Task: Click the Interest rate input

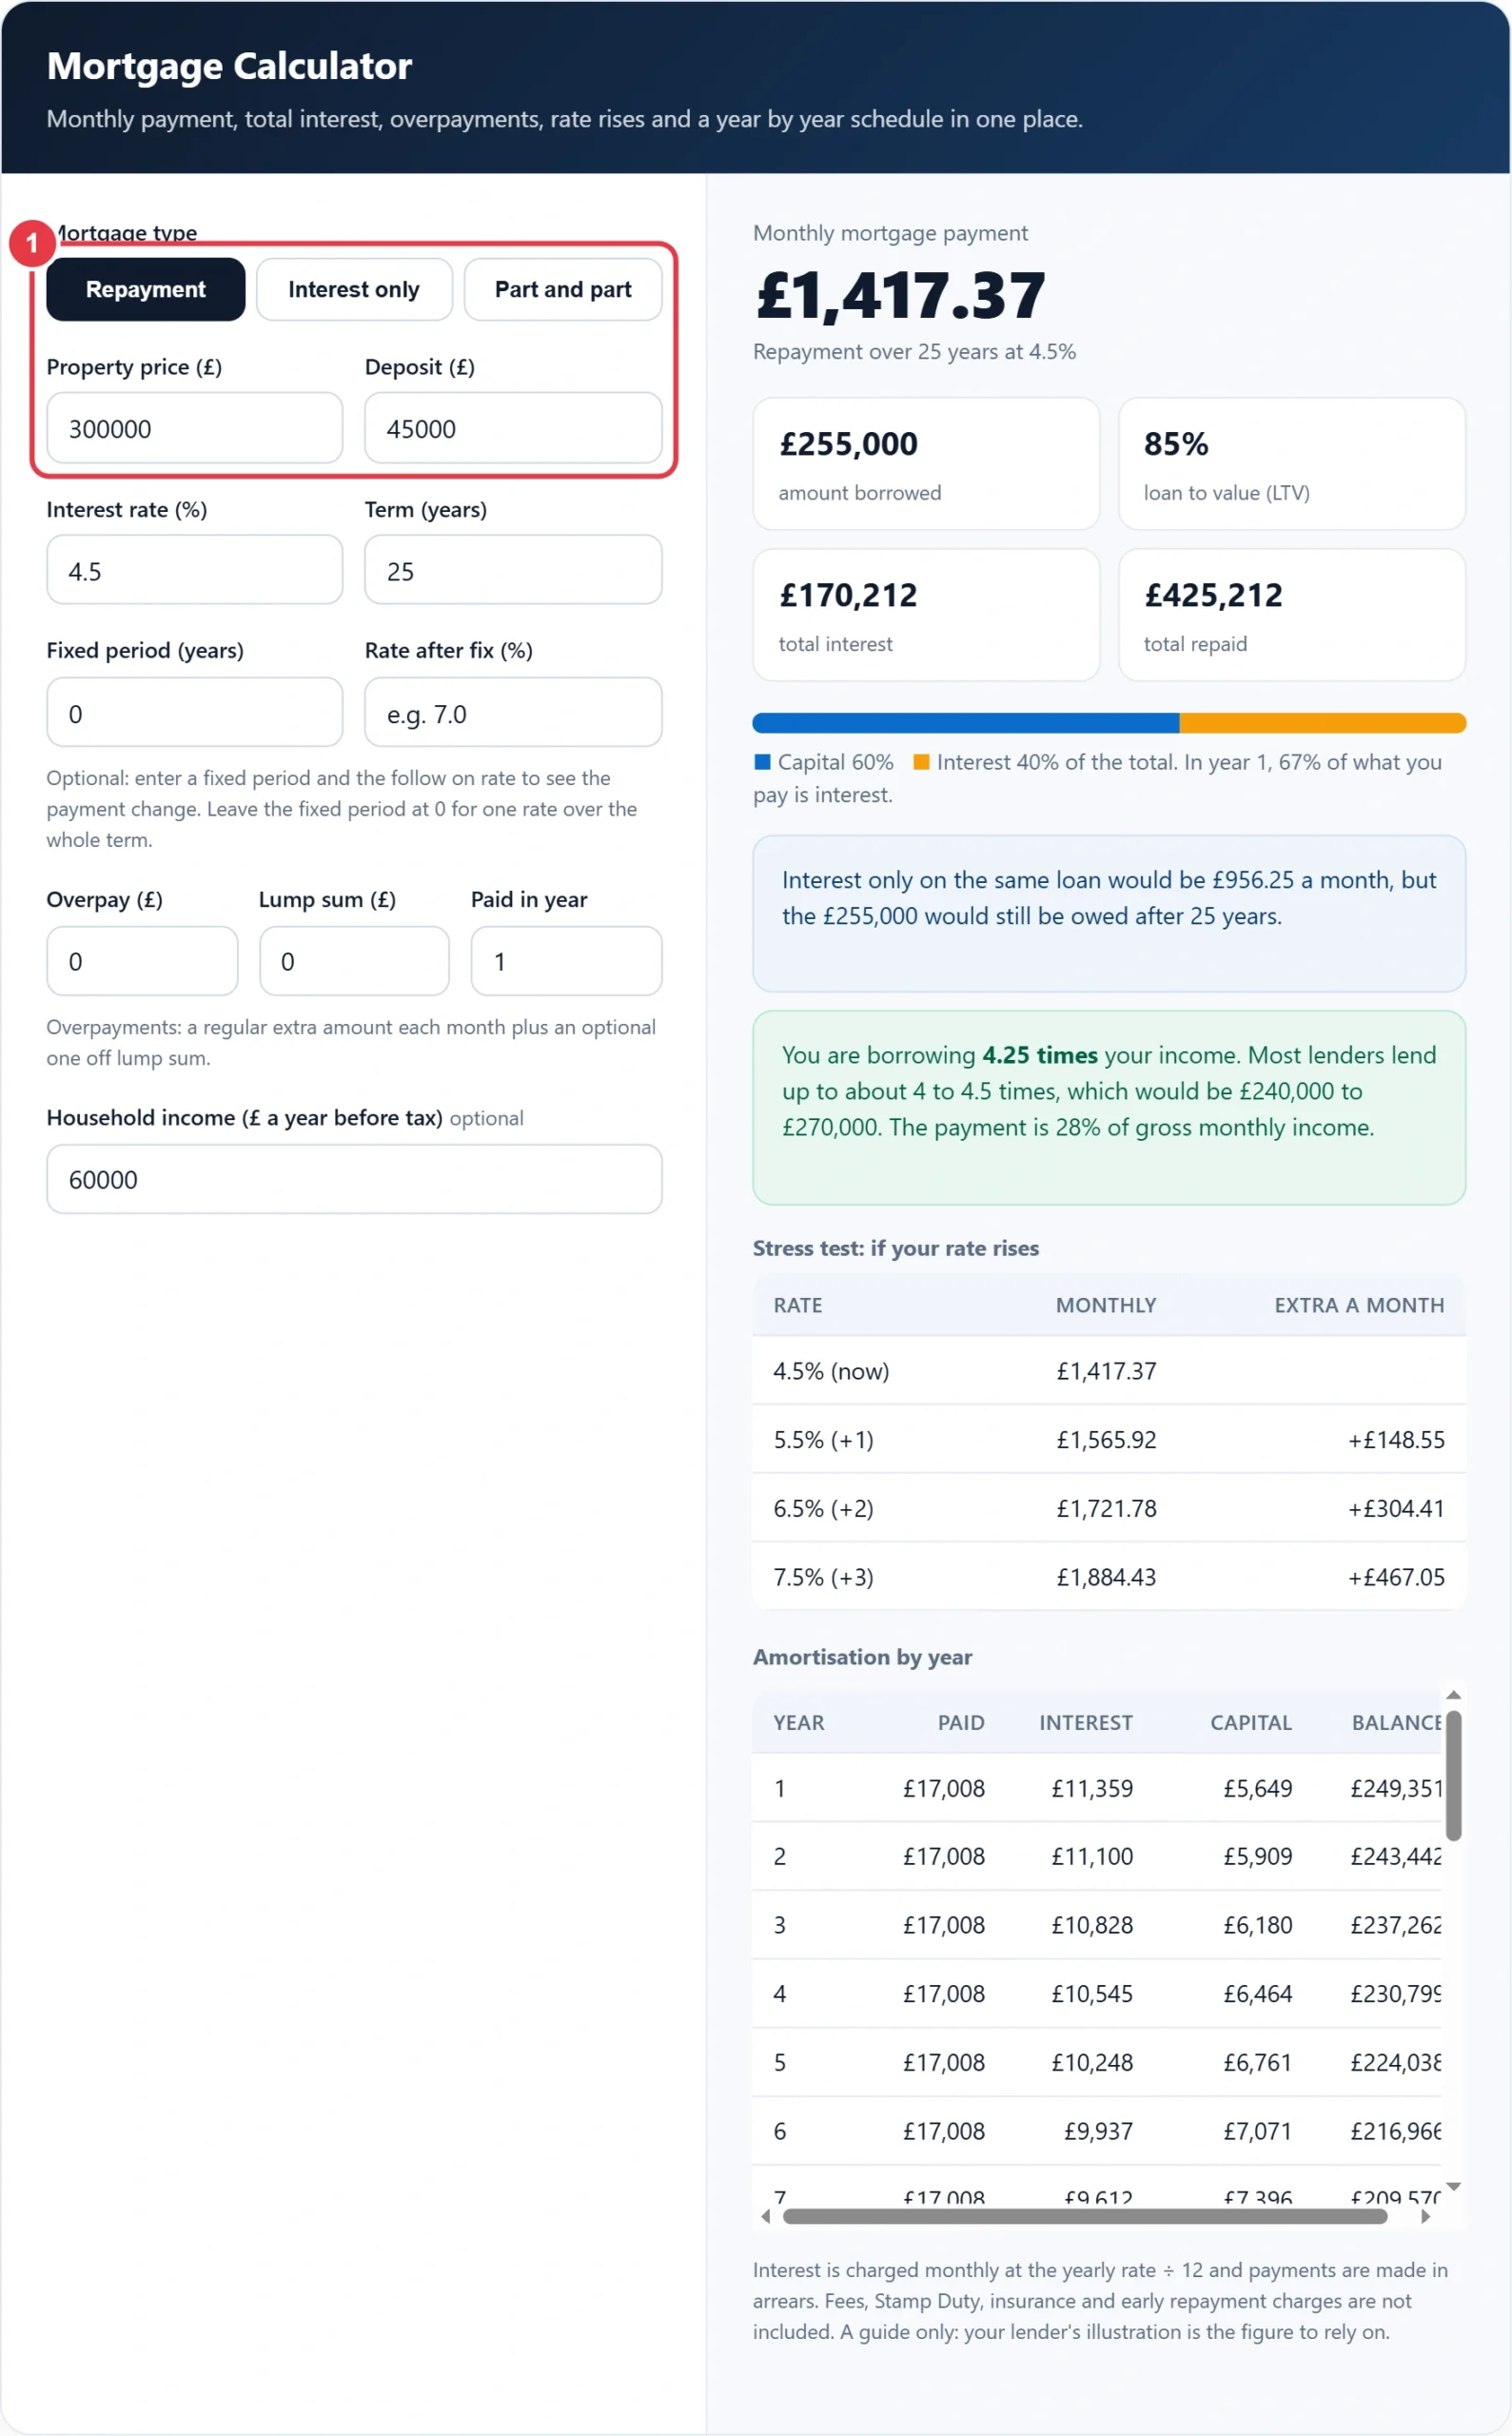Action: [x=195, y=570]
